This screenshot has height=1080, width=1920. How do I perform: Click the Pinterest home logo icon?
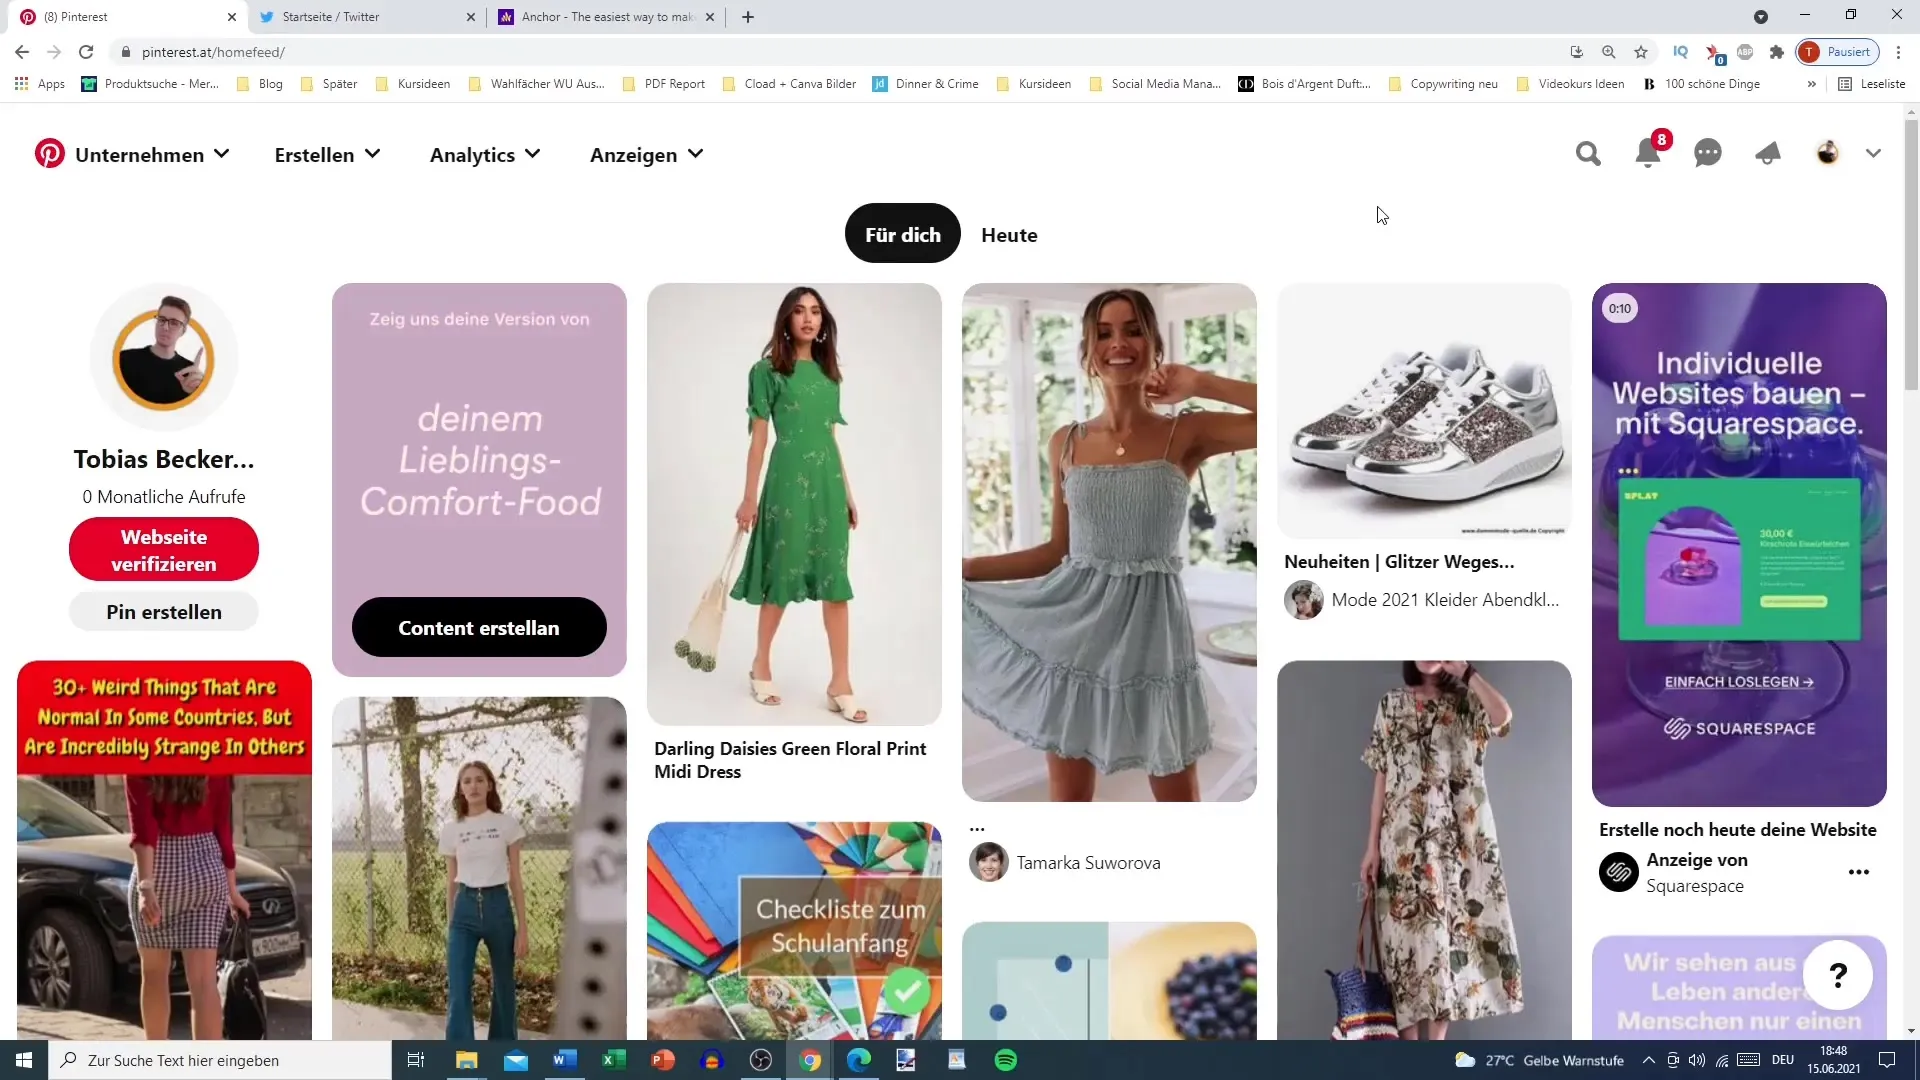click(49, 154)
